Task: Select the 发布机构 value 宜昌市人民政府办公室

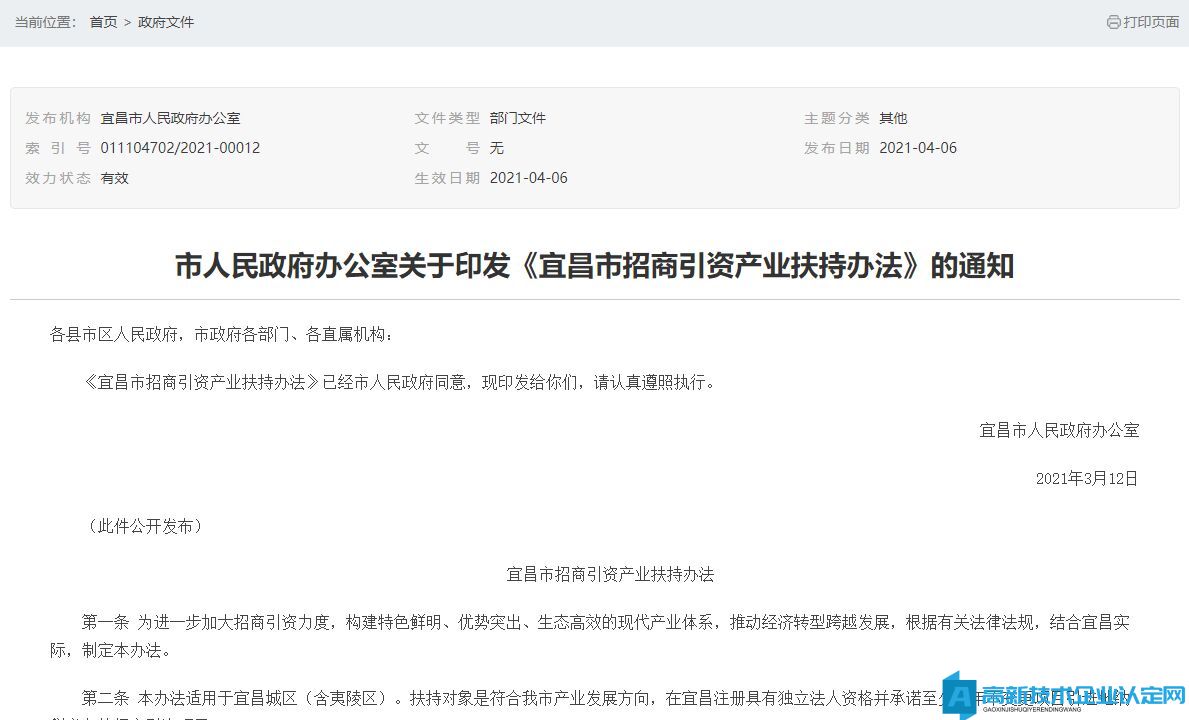Action: click(x=170, y=118)
